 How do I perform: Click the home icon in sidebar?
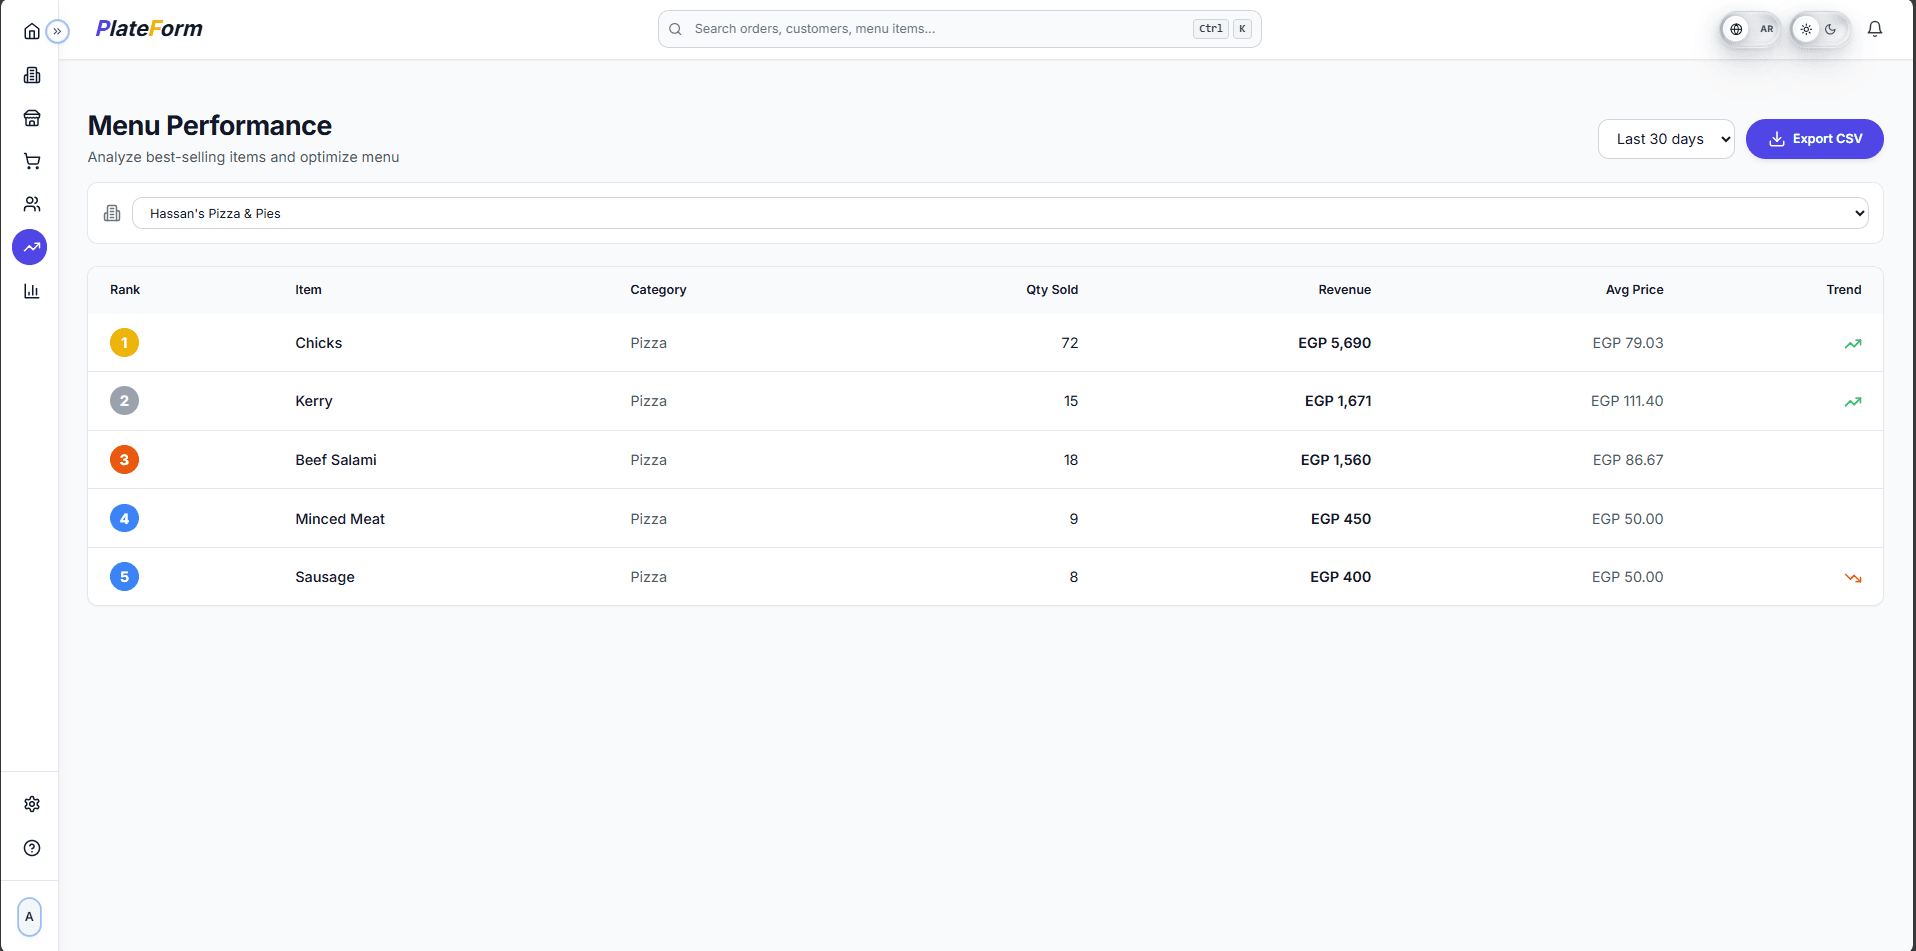point(31,31)
